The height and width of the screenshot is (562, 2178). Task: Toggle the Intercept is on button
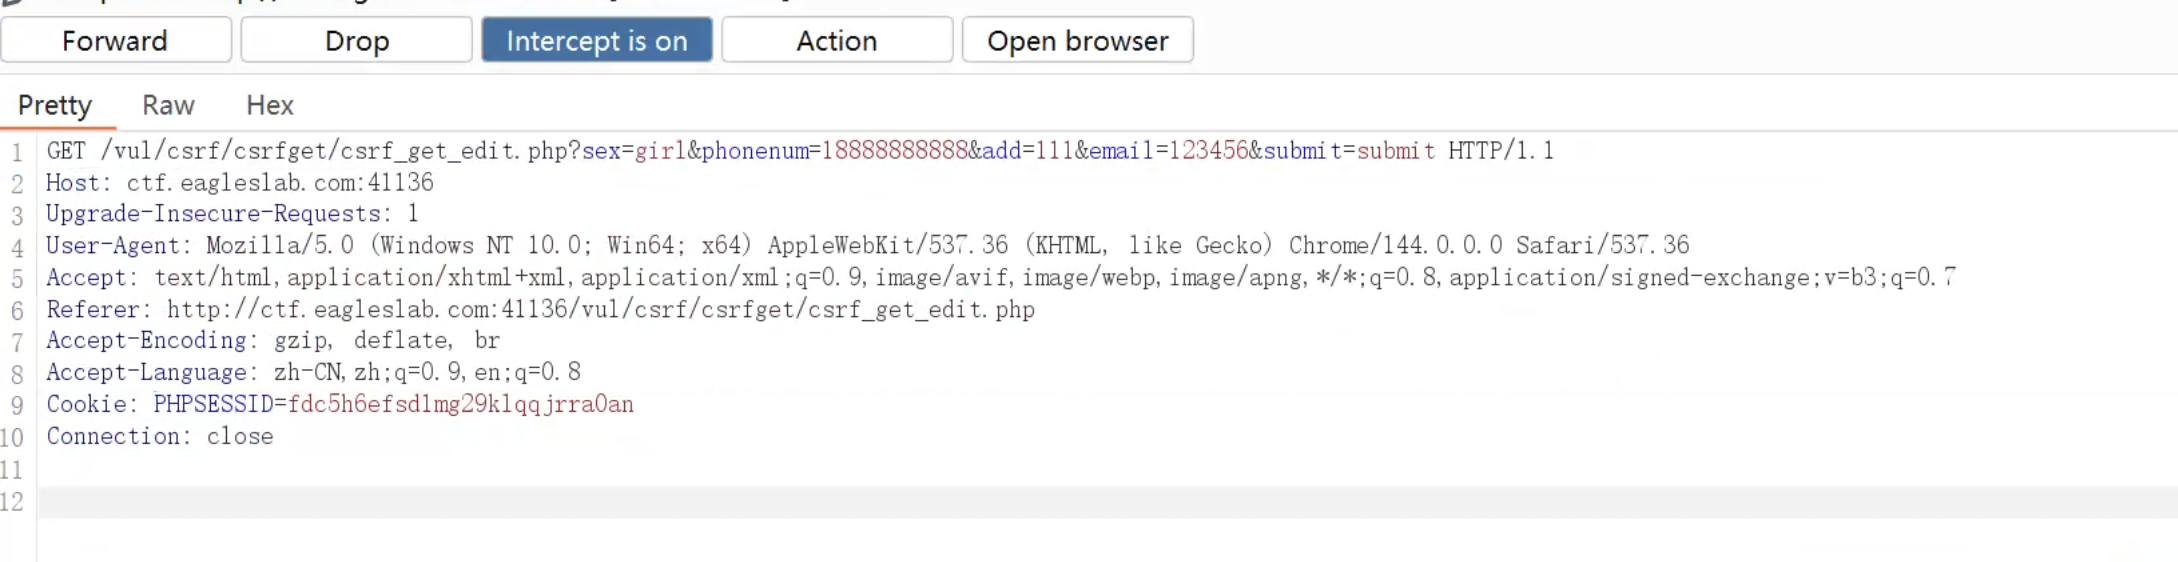click(x=596, y=41)
